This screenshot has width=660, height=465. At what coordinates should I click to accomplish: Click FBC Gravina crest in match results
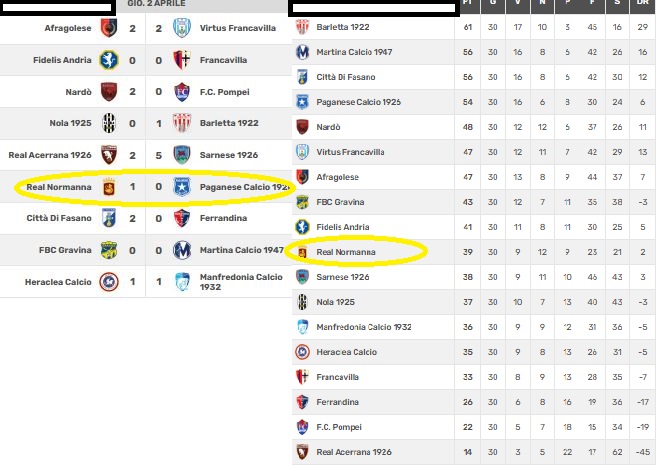(x=110, y=250)
